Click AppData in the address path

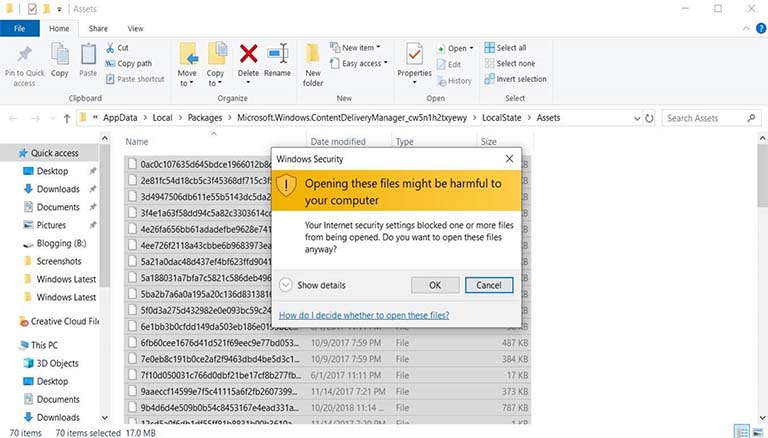pos(120,118)
